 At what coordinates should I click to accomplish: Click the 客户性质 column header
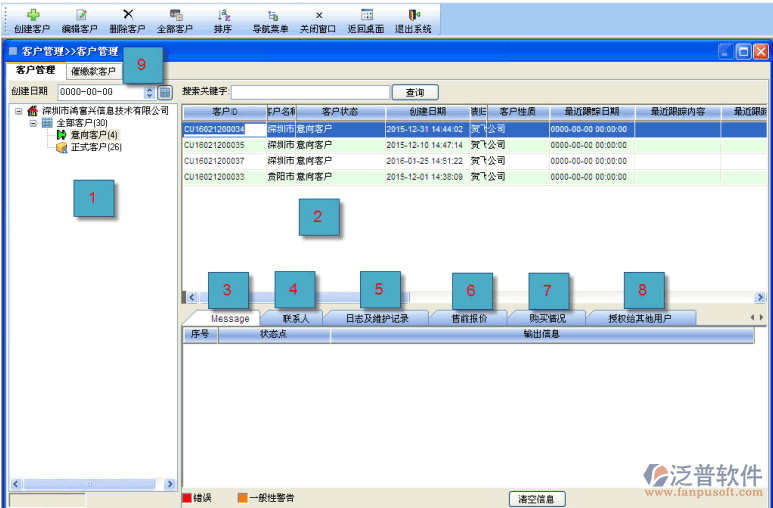click(x=518, y=112)
